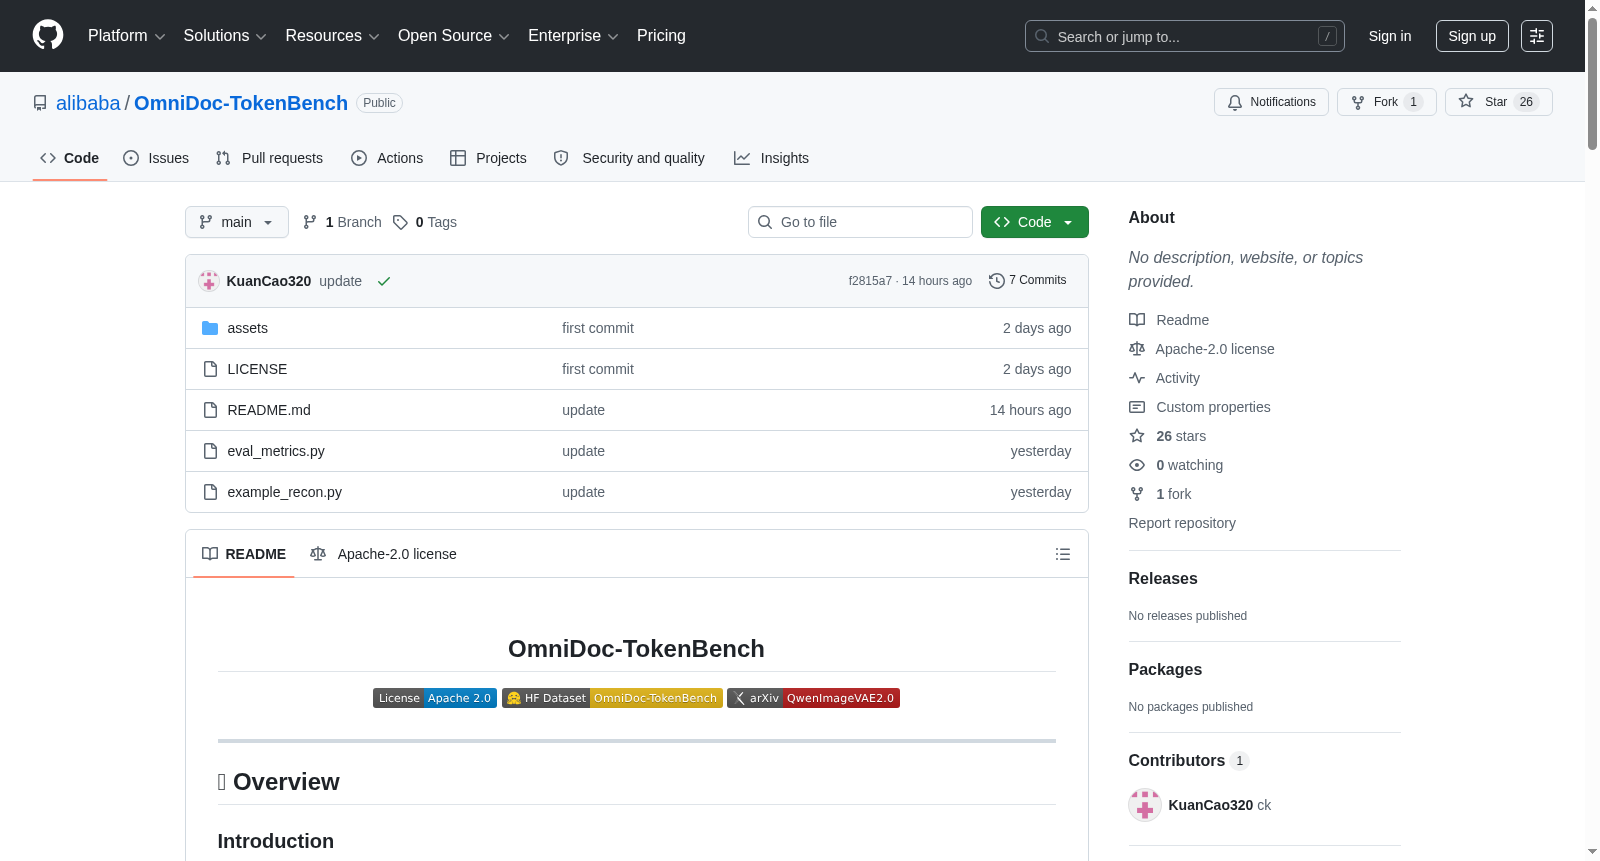Click the Report repository link

[1182, 523]
